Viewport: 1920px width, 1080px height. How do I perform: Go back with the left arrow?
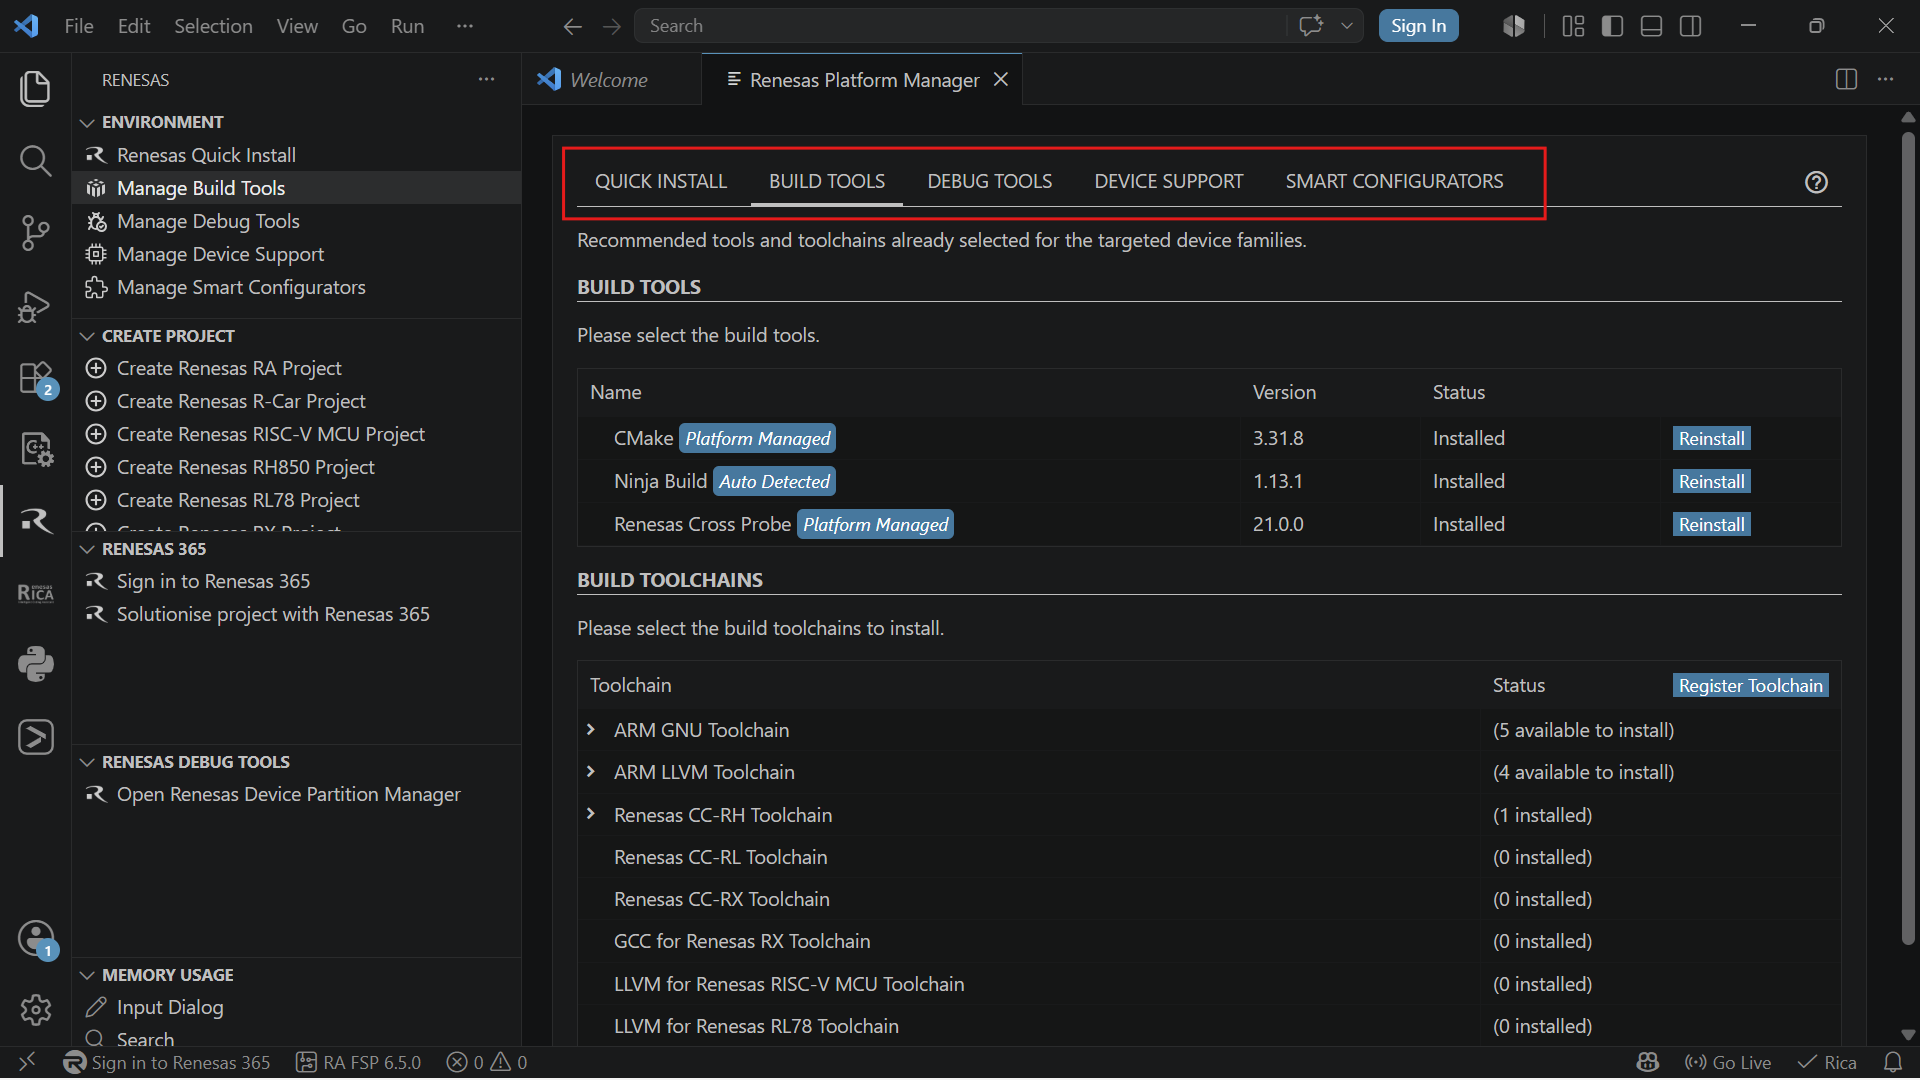click(572, 27)
